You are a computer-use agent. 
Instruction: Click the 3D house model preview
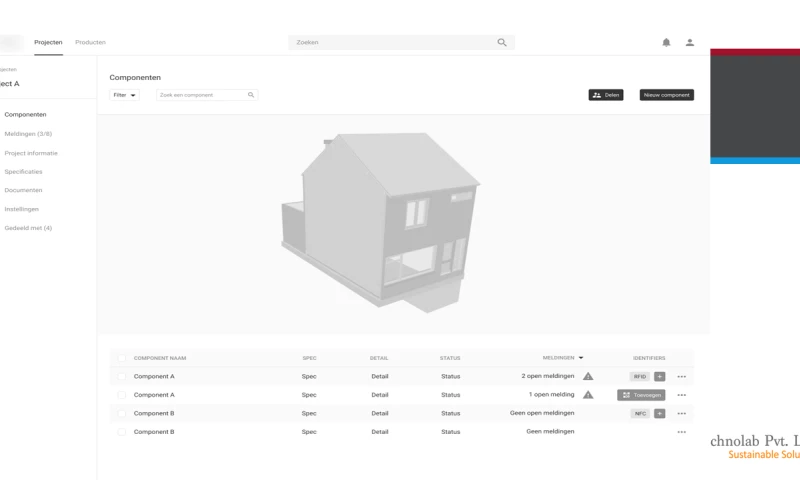[x=380, y=222]
